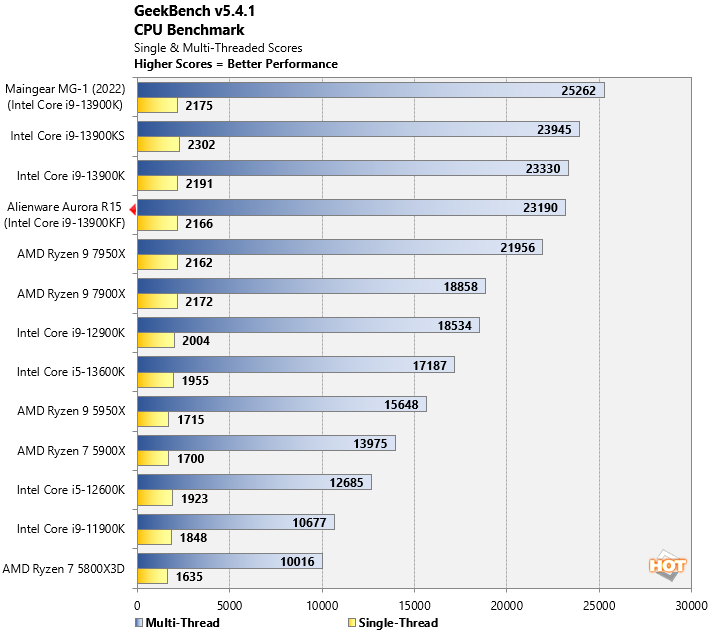Click the Intel Core i9-13900KS multi-thread bar
This screenshot has width=708, height=632.
pyautogui.click(x=359, y=129)
